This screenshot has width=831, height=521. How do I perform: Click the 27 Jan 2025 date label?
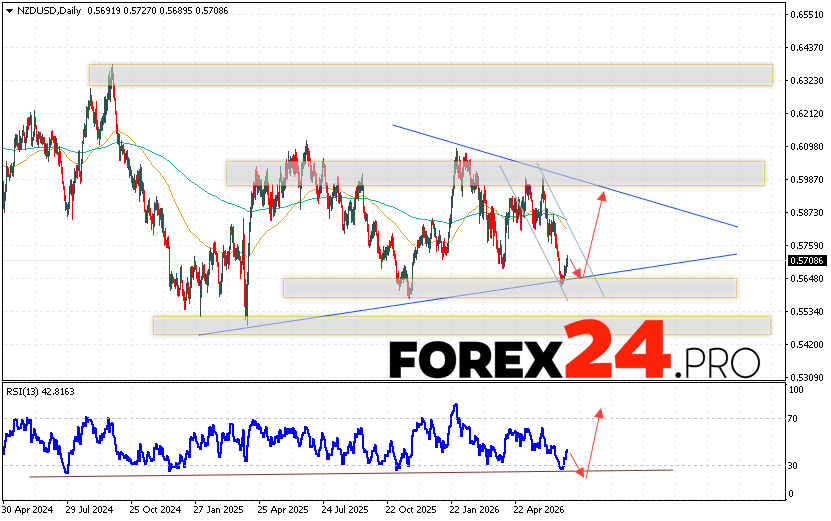(x=218, y=509)
